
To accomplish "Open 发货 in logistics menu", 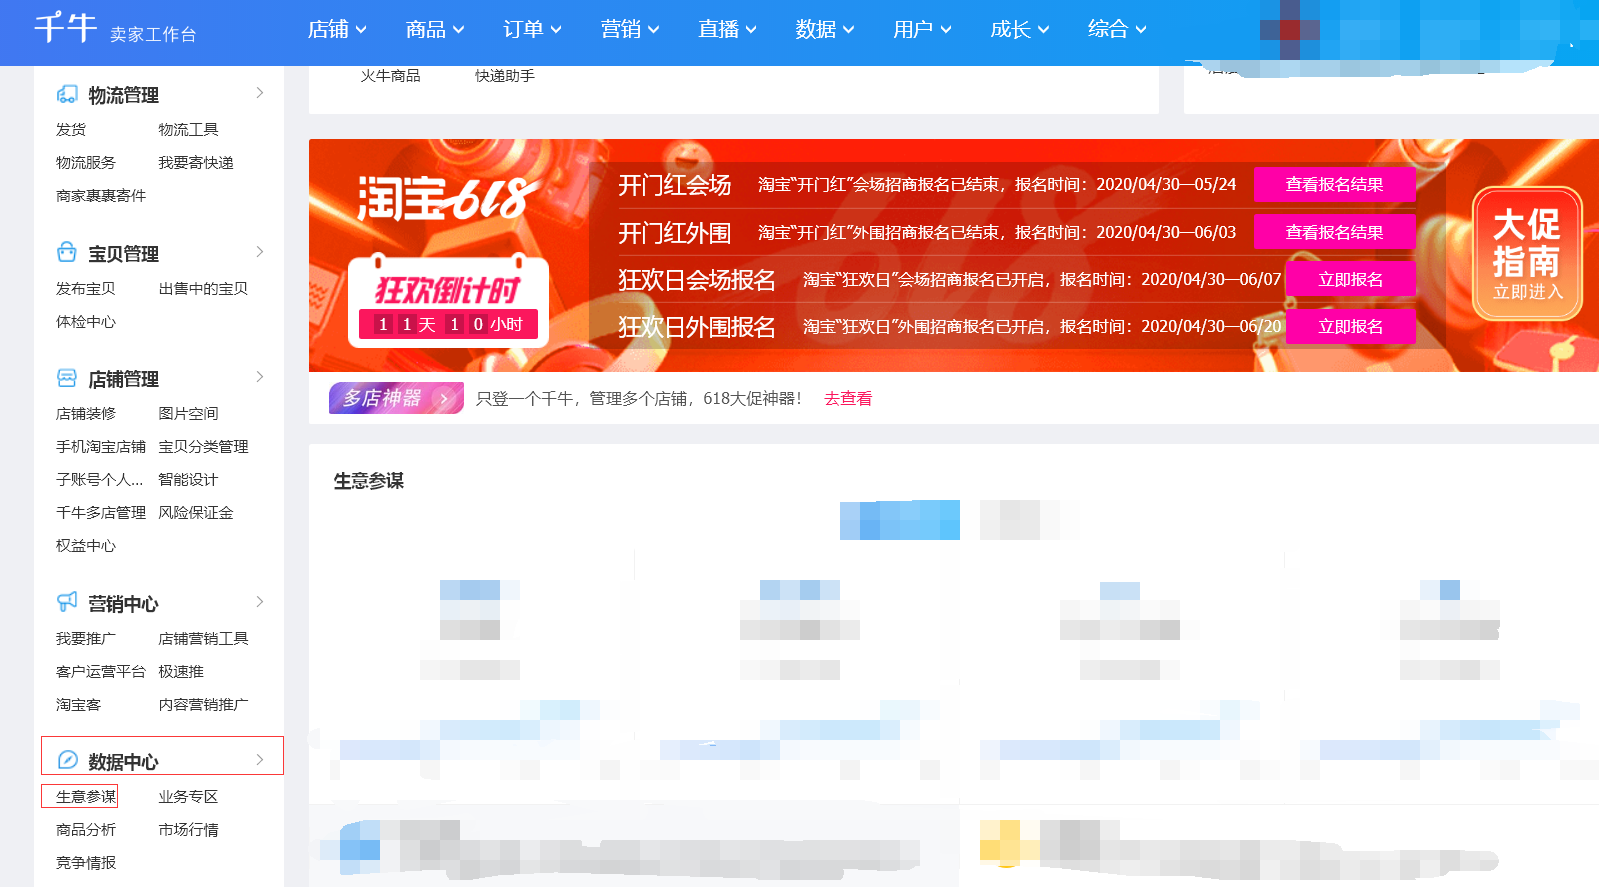I will point(71,129).
